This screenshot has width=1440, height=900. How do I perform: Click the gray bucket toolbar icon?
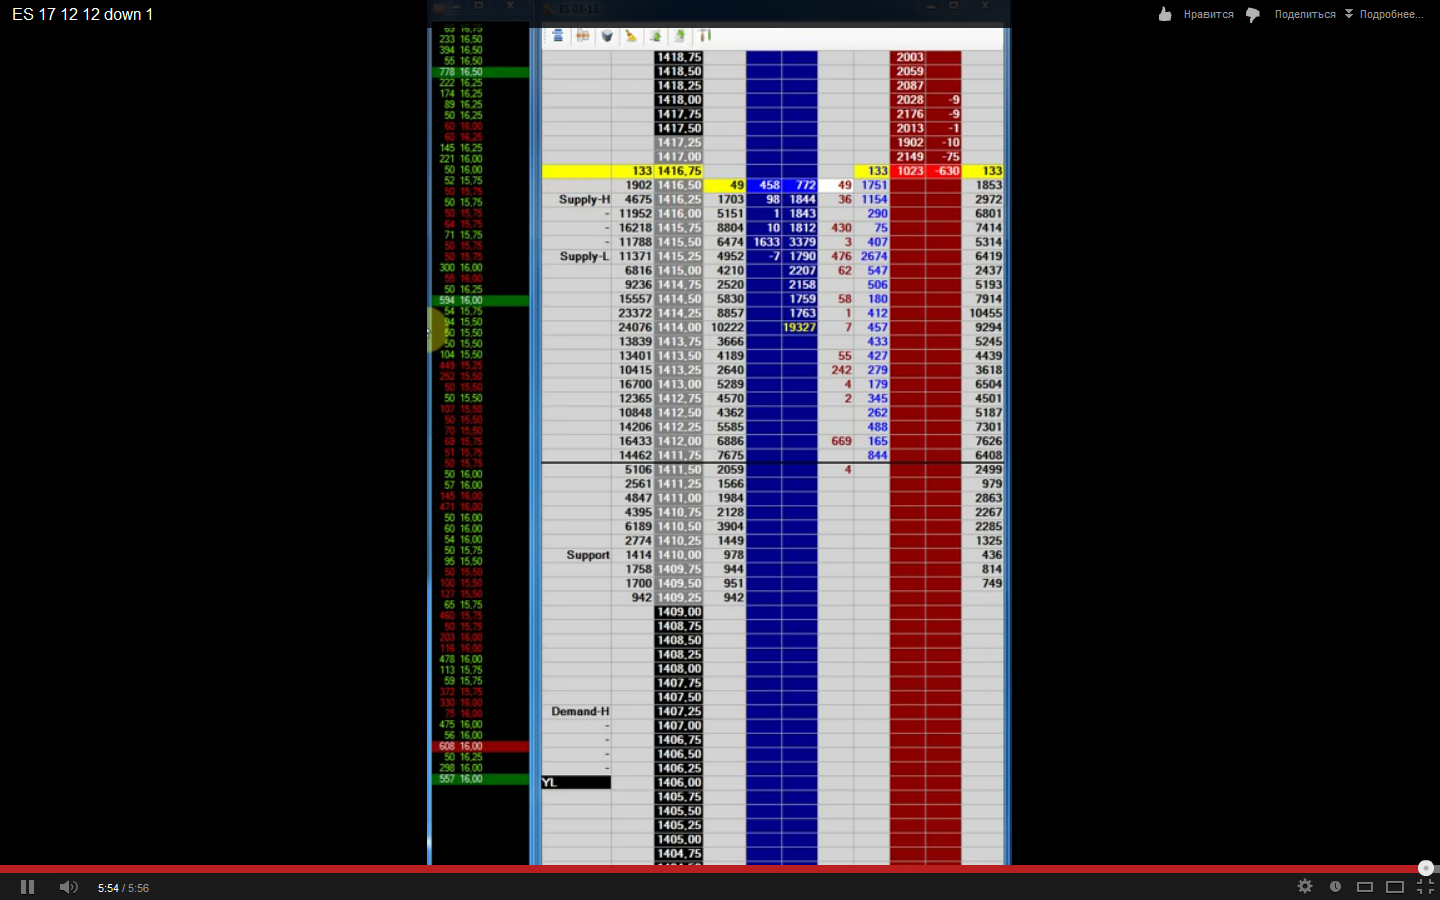[606, 36]
